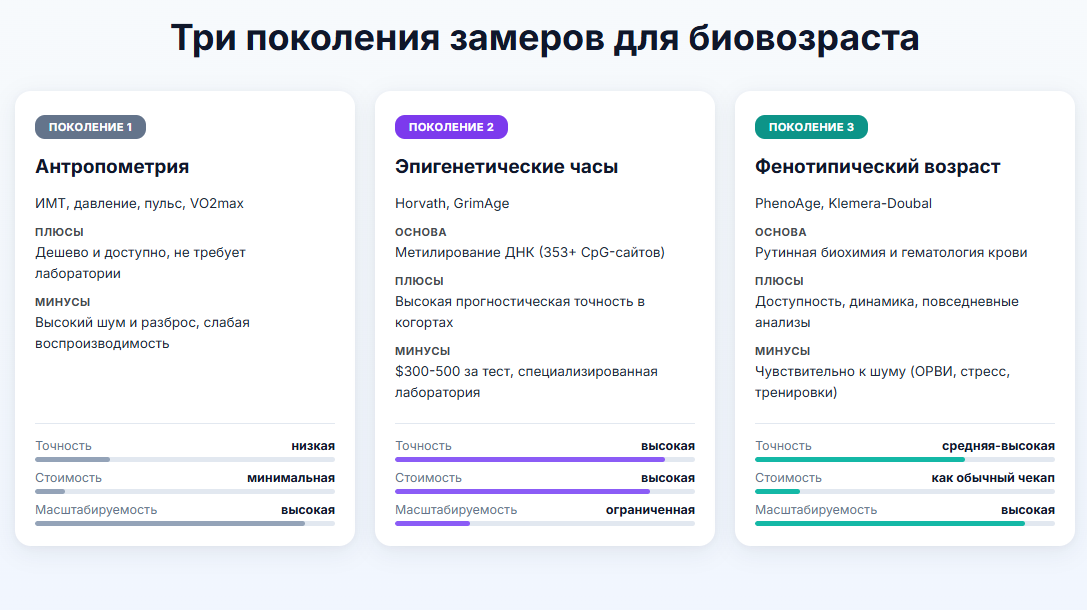Click the Стоимость bar in the purple card
This screenshot has height=610, width=1087.
point(543,491)
